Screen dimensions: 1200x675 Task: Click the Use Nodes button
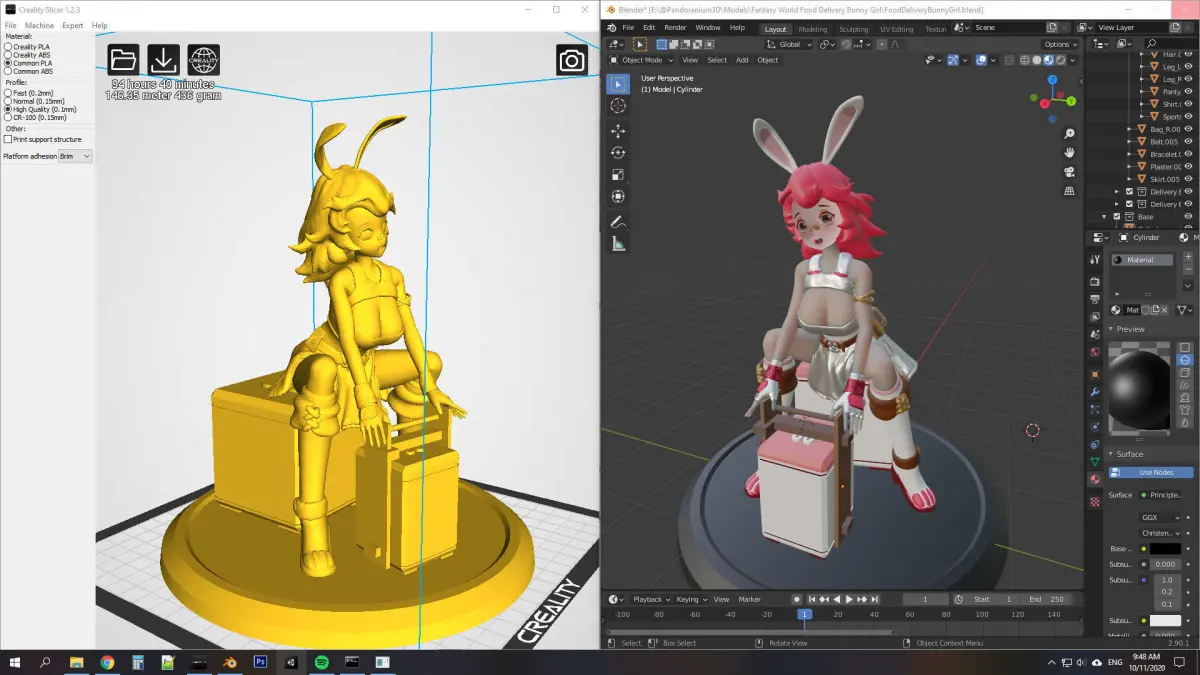[1151, 472]
